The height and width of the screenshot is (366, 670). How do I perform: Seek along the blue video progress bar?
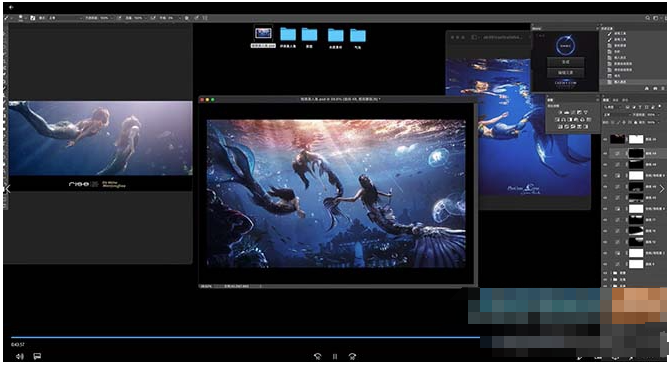point(246,337)
